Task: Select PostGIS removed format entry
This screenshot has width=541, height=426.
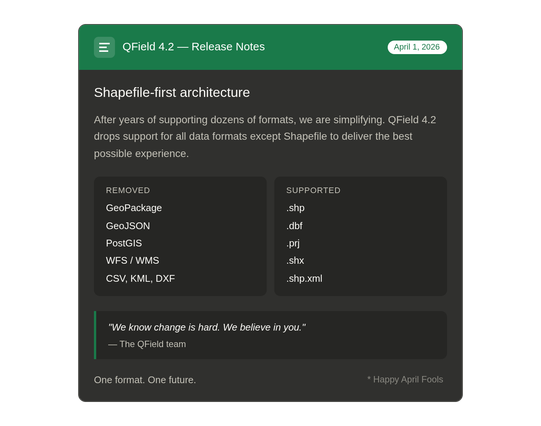Action: (124, 243)
